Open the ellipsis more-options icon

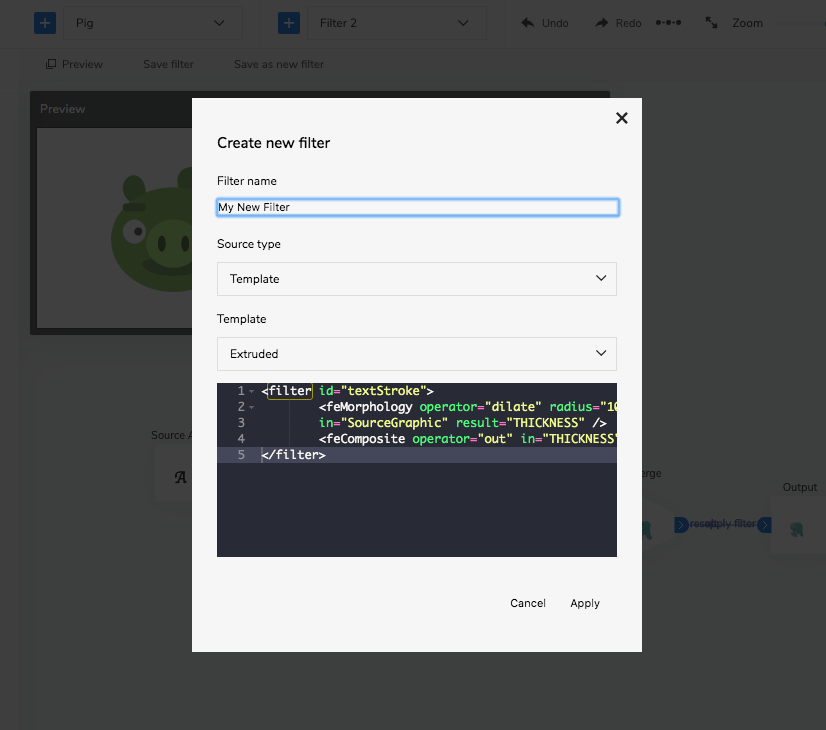click(x=669, y=22)
